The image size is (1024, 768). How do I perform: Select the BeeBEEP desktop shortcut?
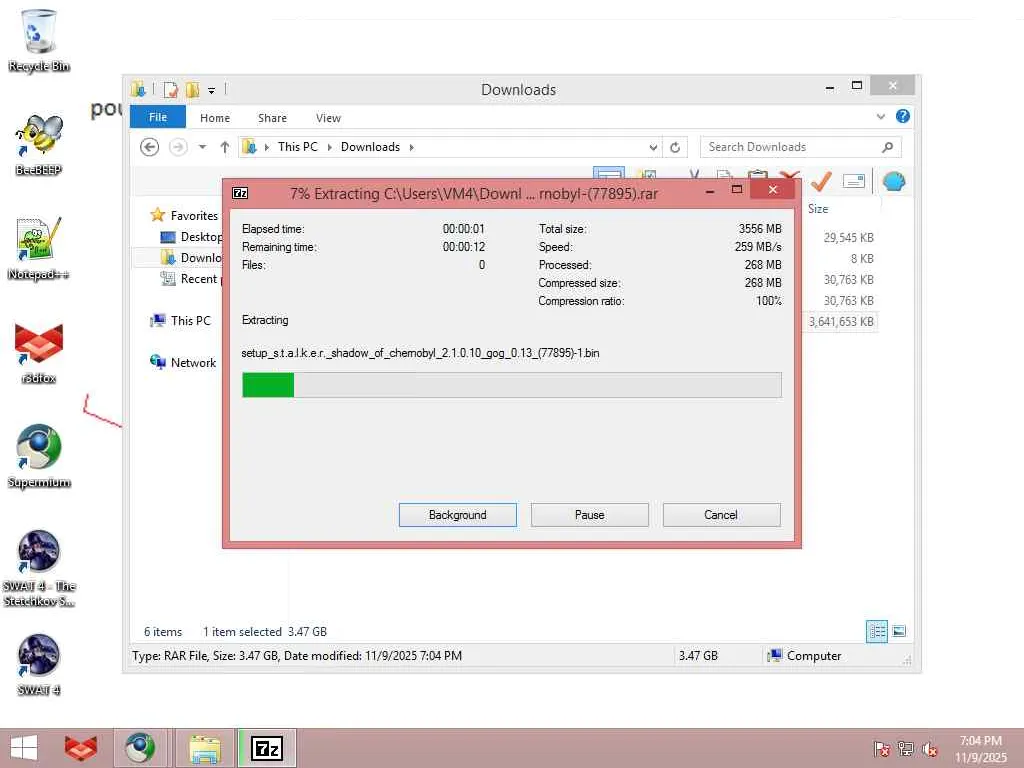[39, 144]
